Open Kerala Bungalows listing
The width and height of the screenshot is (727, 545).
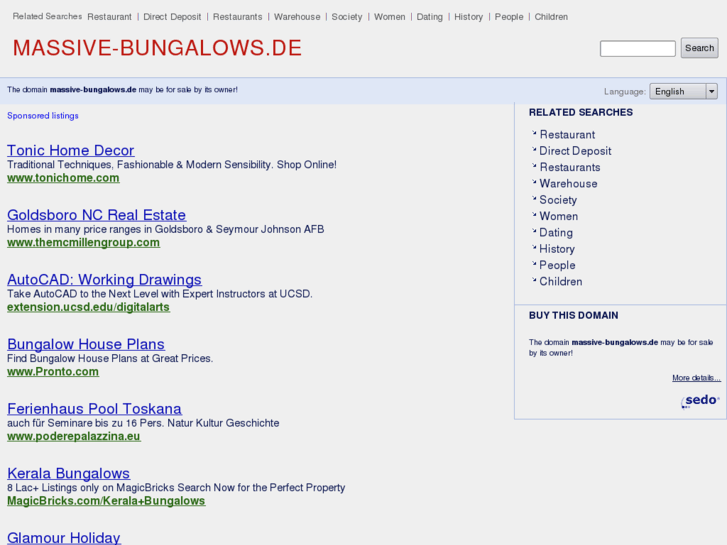pos(69,473)
